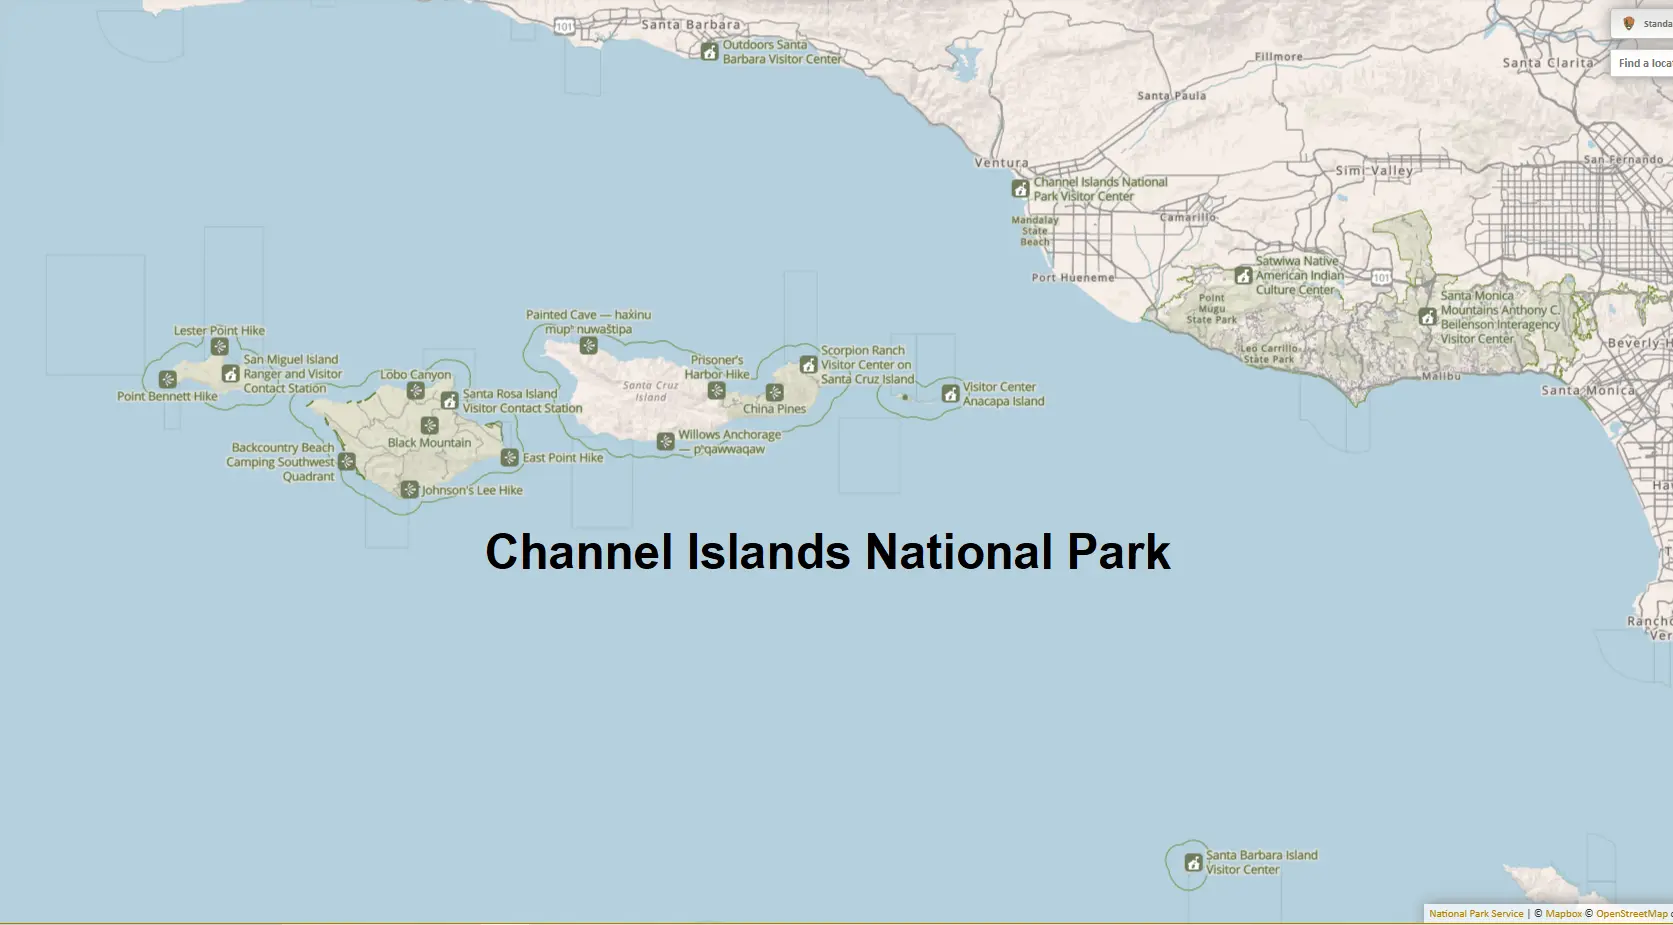Screen dimensions: 1673x925
Task: Click the Lester Point Hike marker icon
Action: click(220, 347)
